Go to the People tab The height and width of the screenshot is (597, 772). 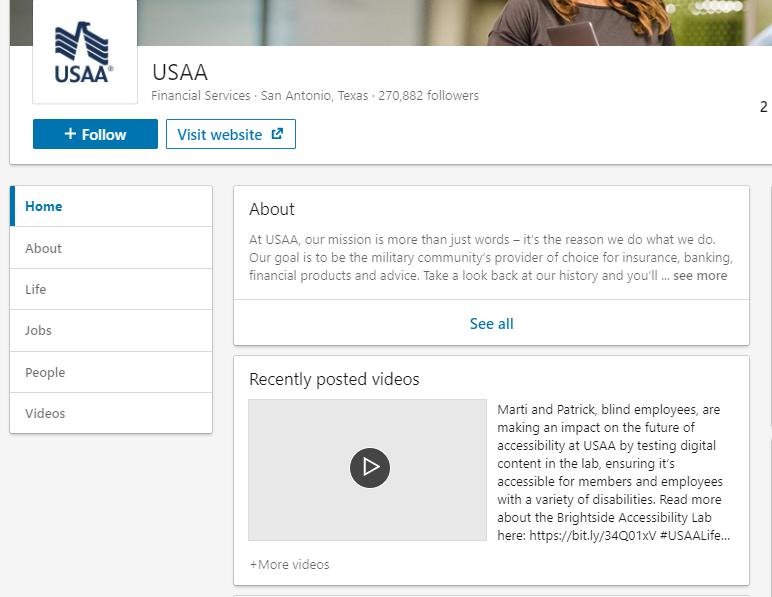[x=111, y=373]
